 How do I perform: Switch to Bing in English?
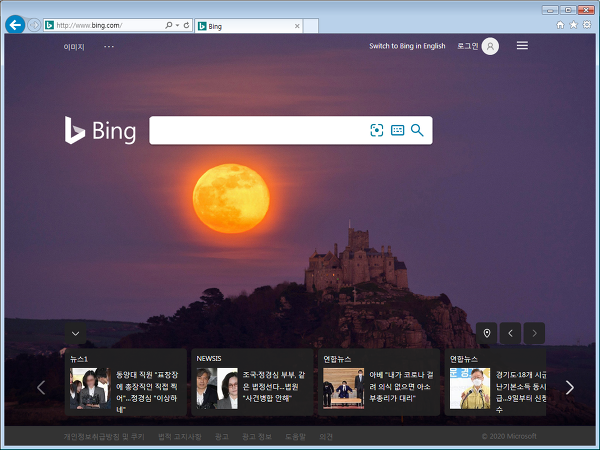coord(407,46)
